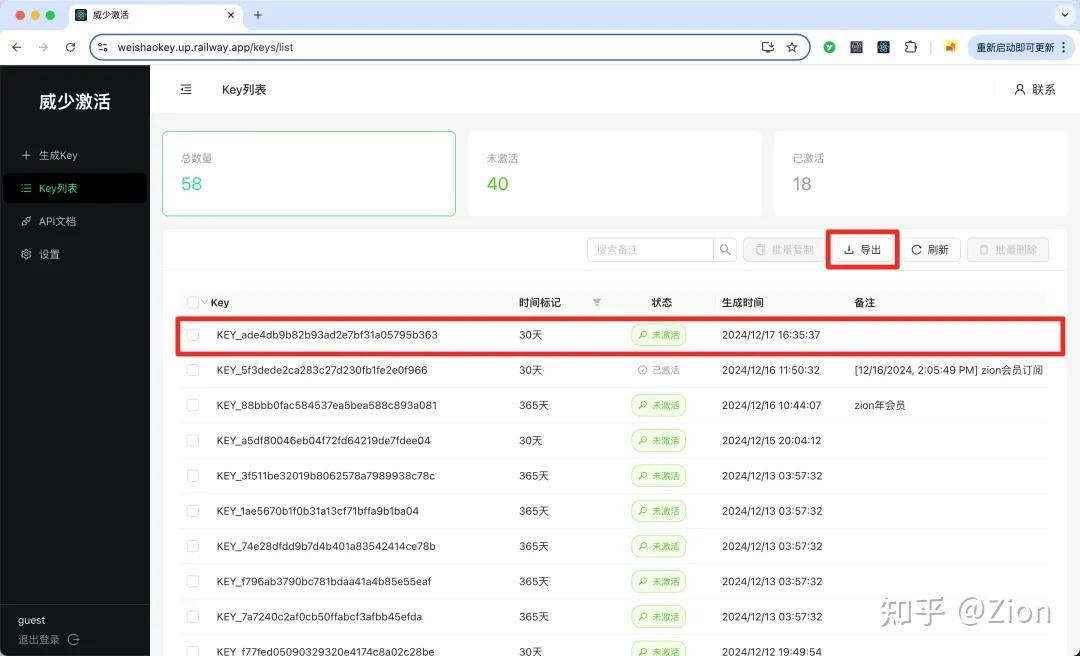
Task: Open the 生成Key sidebar item
Action: pos(74,155)
